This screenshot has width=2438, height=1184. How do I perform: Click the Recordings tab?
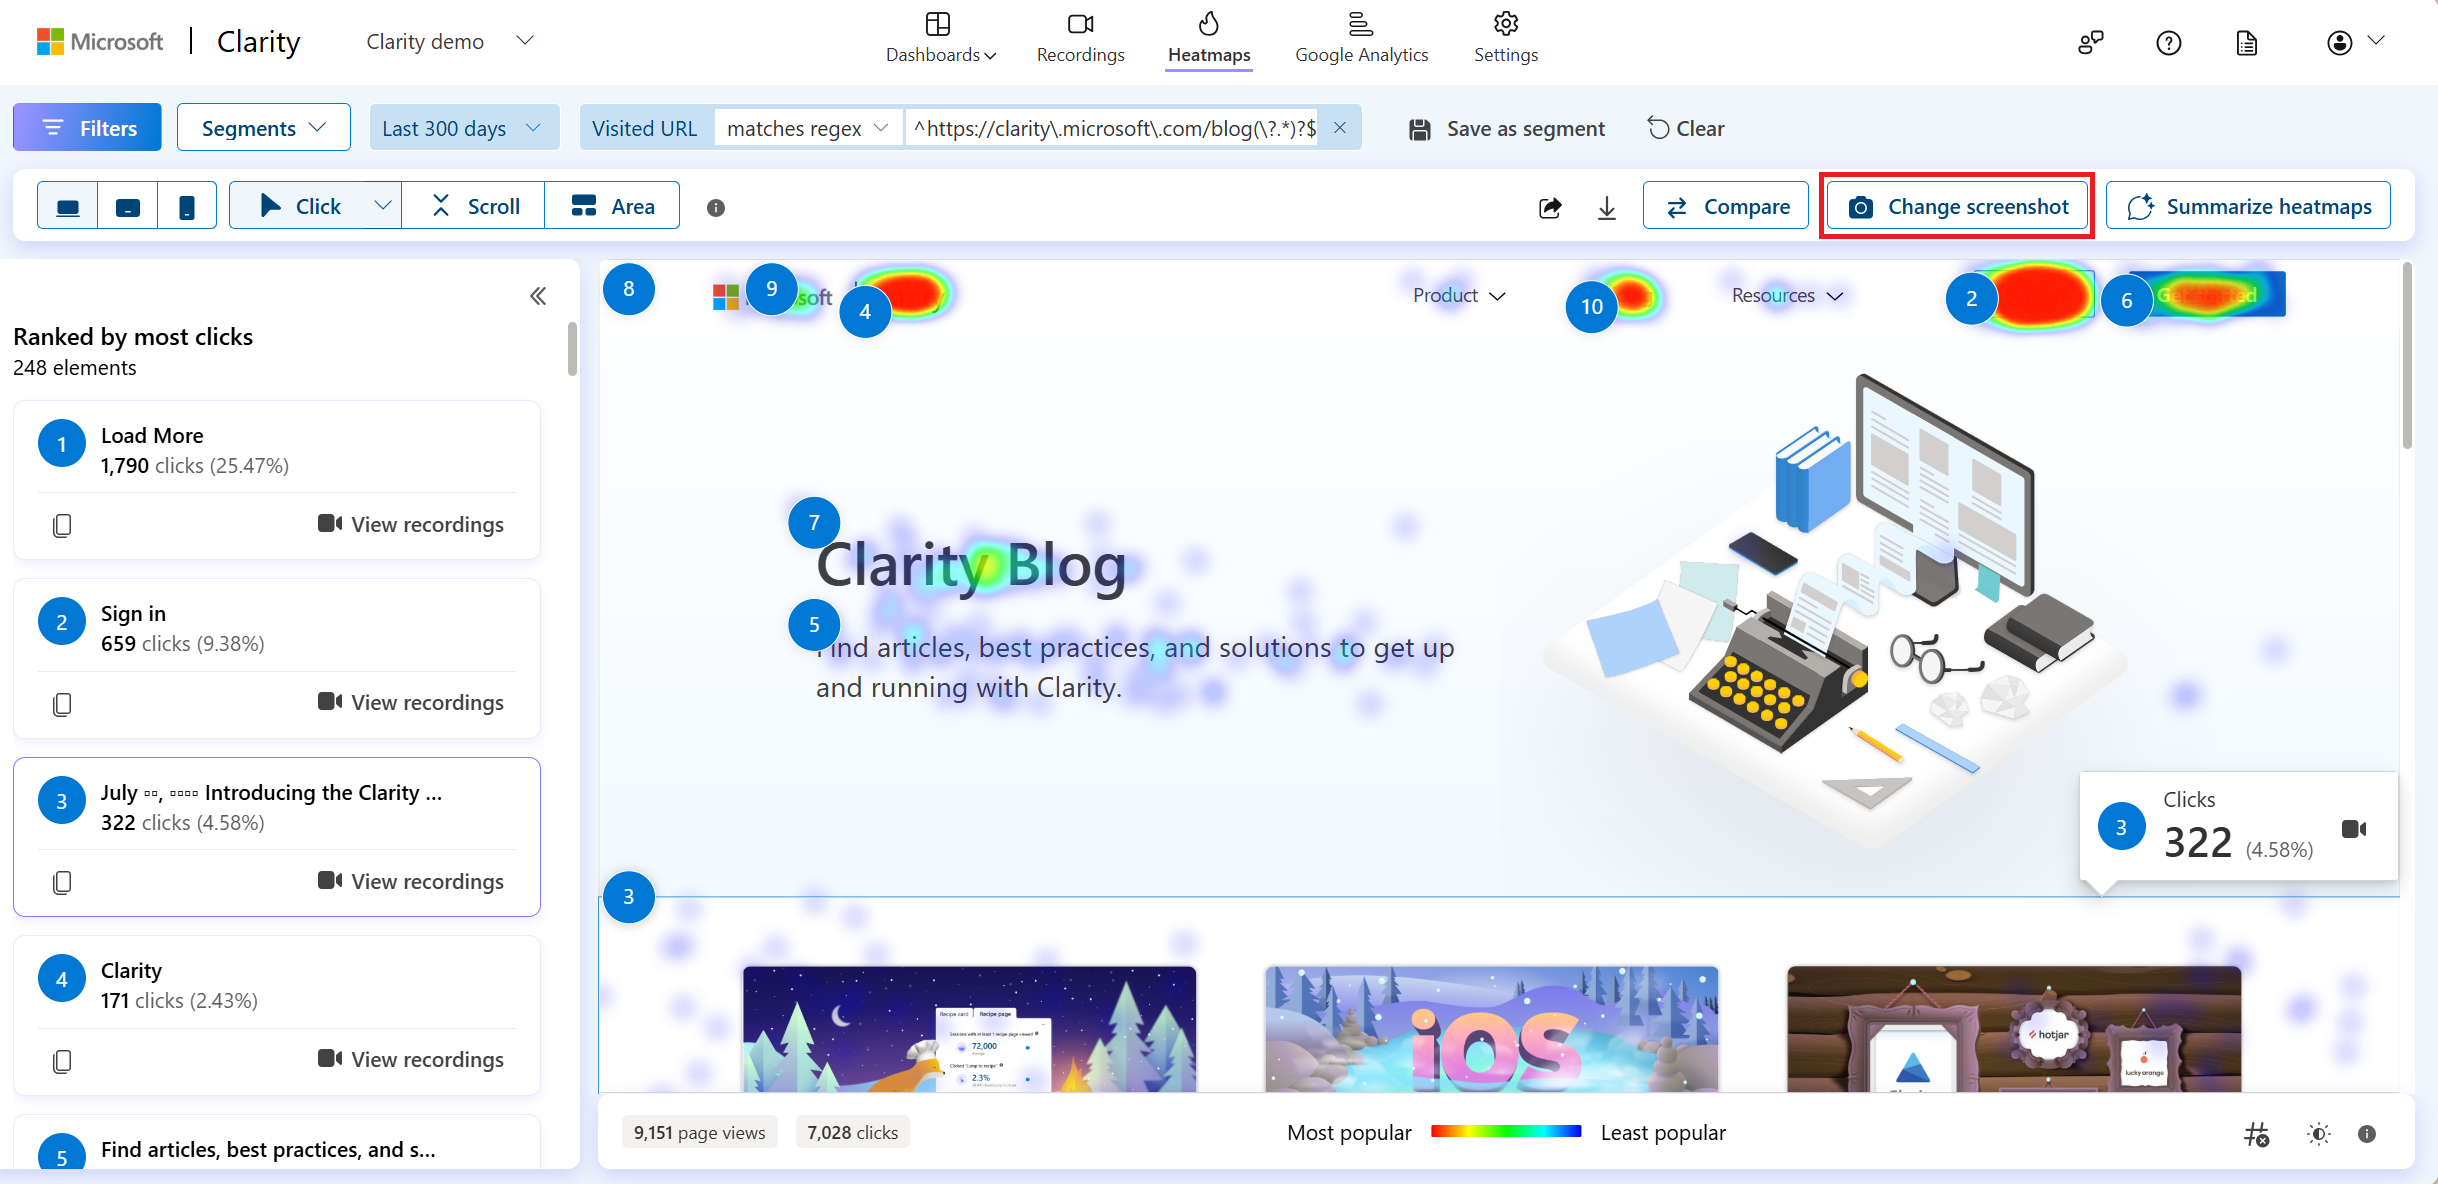tap(1079, 39)
